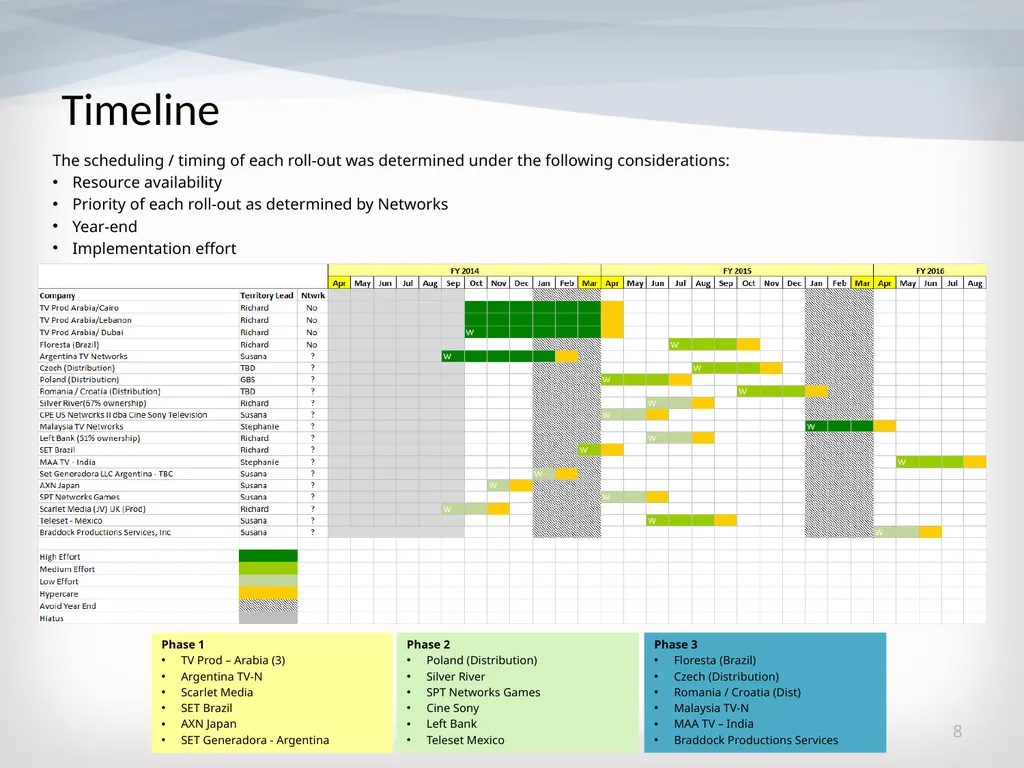
Task: Click 'Teleset Mexico' in Phase 2 list
Action: tap(466, 740)
